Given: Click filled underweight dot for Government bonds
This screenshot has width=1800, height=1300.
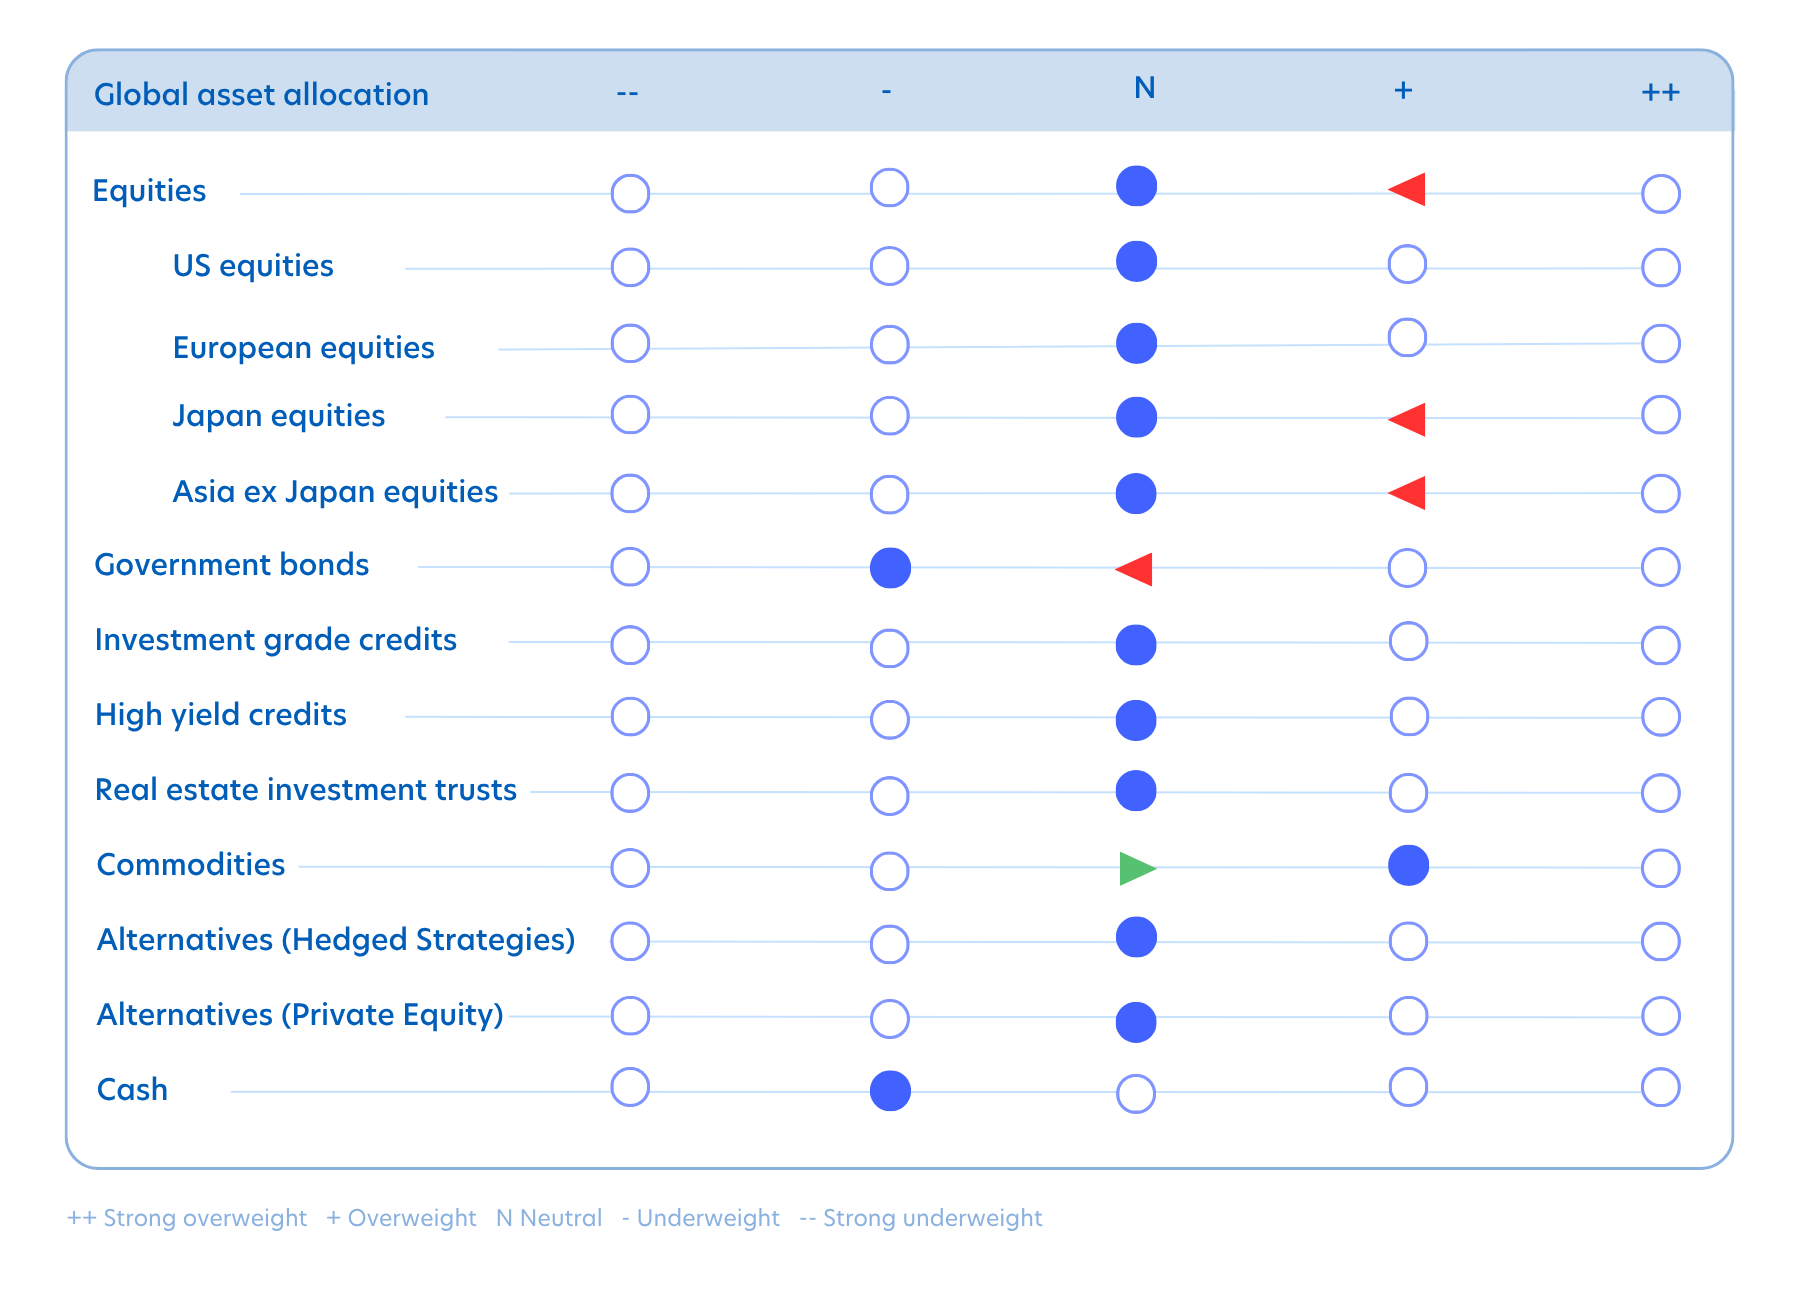Looking at the screenshot, I should click(890, 568).
